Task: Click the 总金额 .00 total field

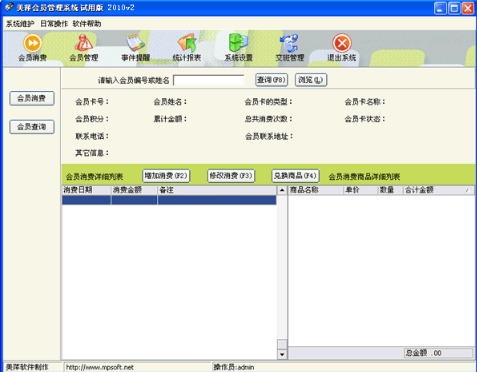Action: (x=439, y=353)
